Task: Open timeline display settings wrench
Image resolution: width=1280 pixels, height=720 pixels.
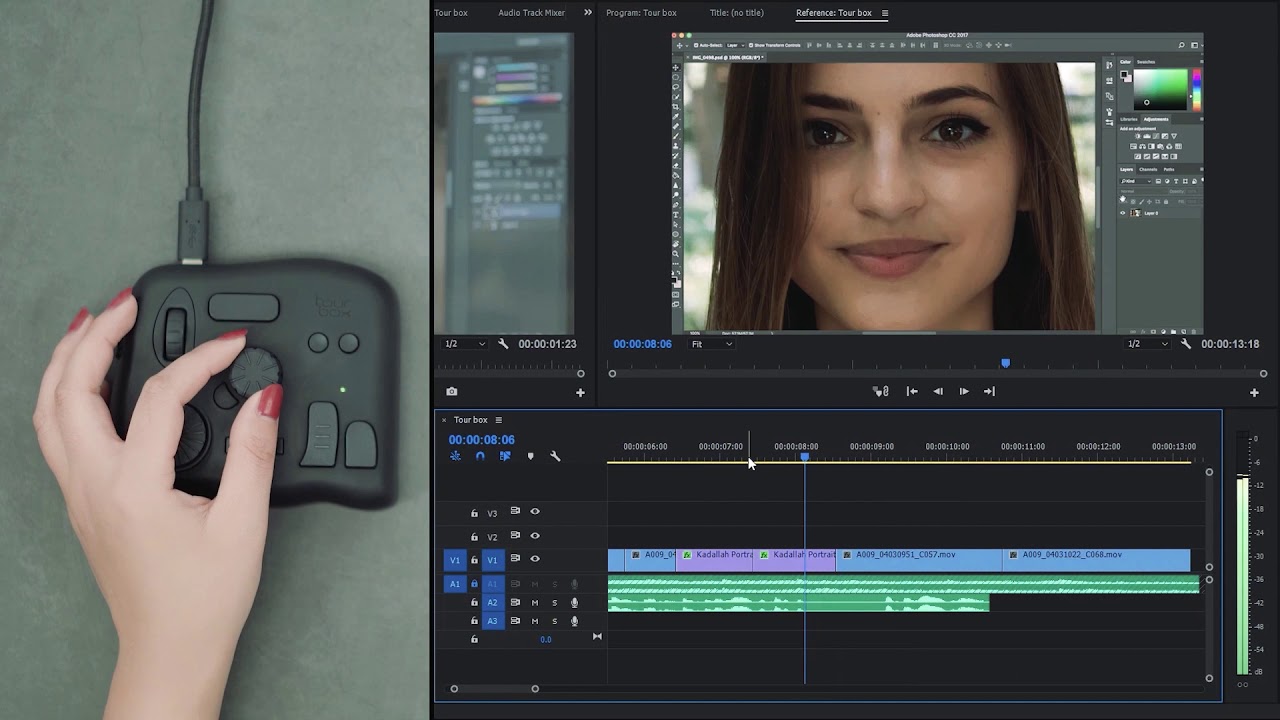Action: 555,456
